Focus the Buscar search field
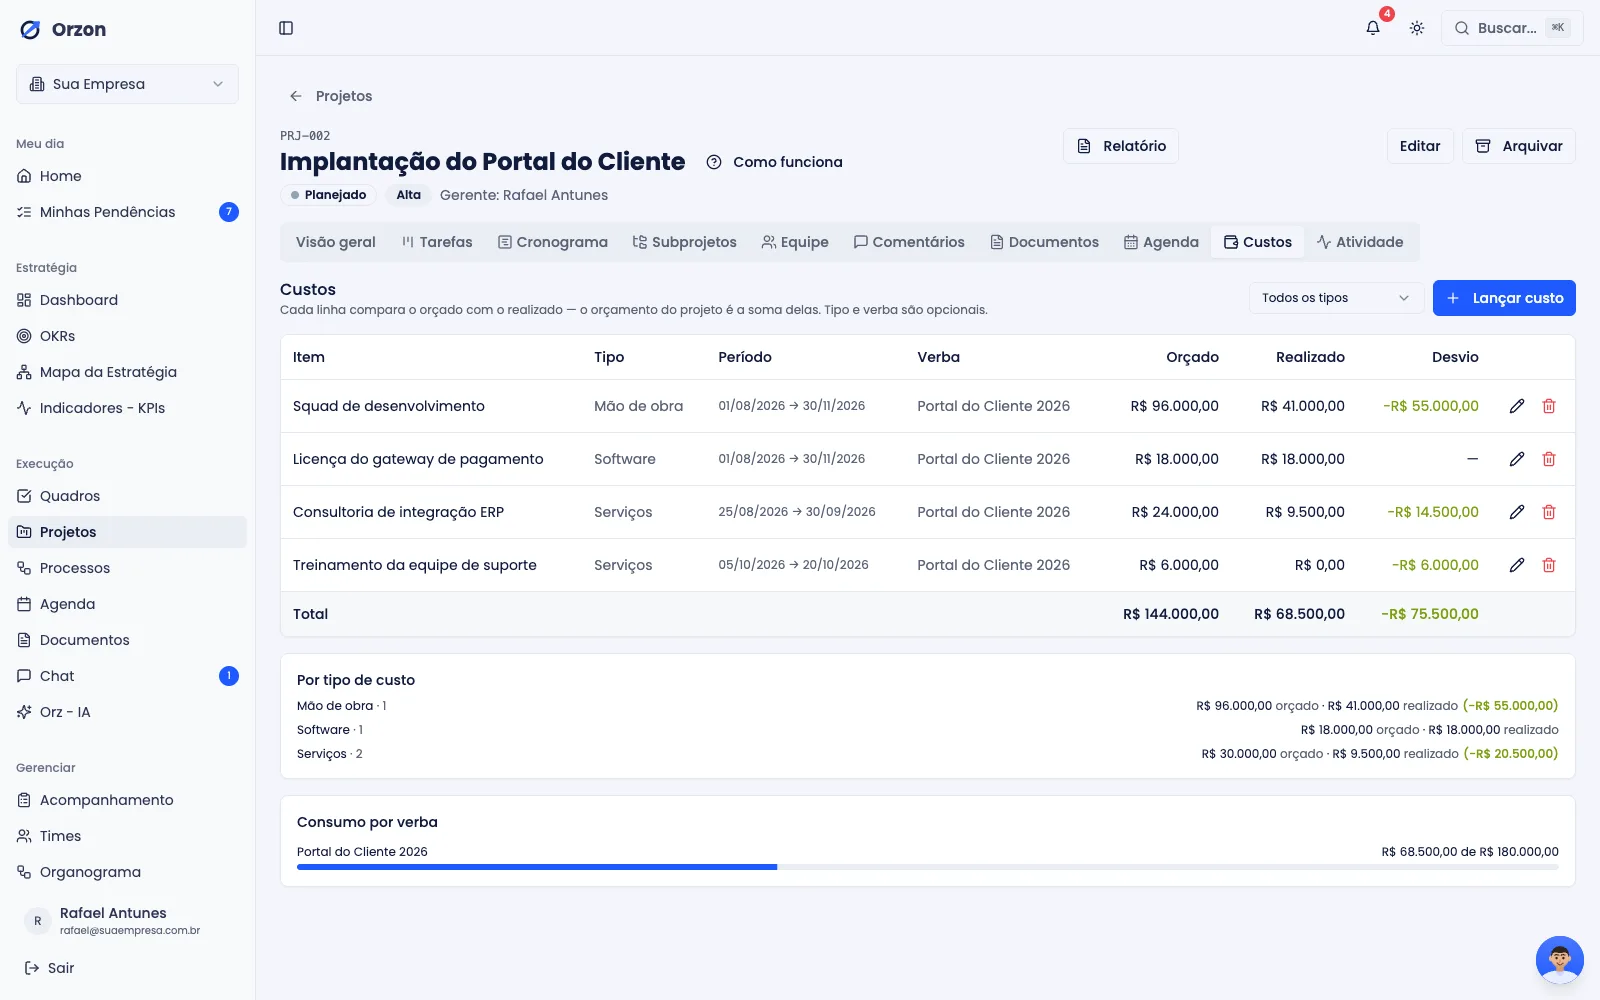Viewport: 1600px width, 1000px height. click(1512, 28)
